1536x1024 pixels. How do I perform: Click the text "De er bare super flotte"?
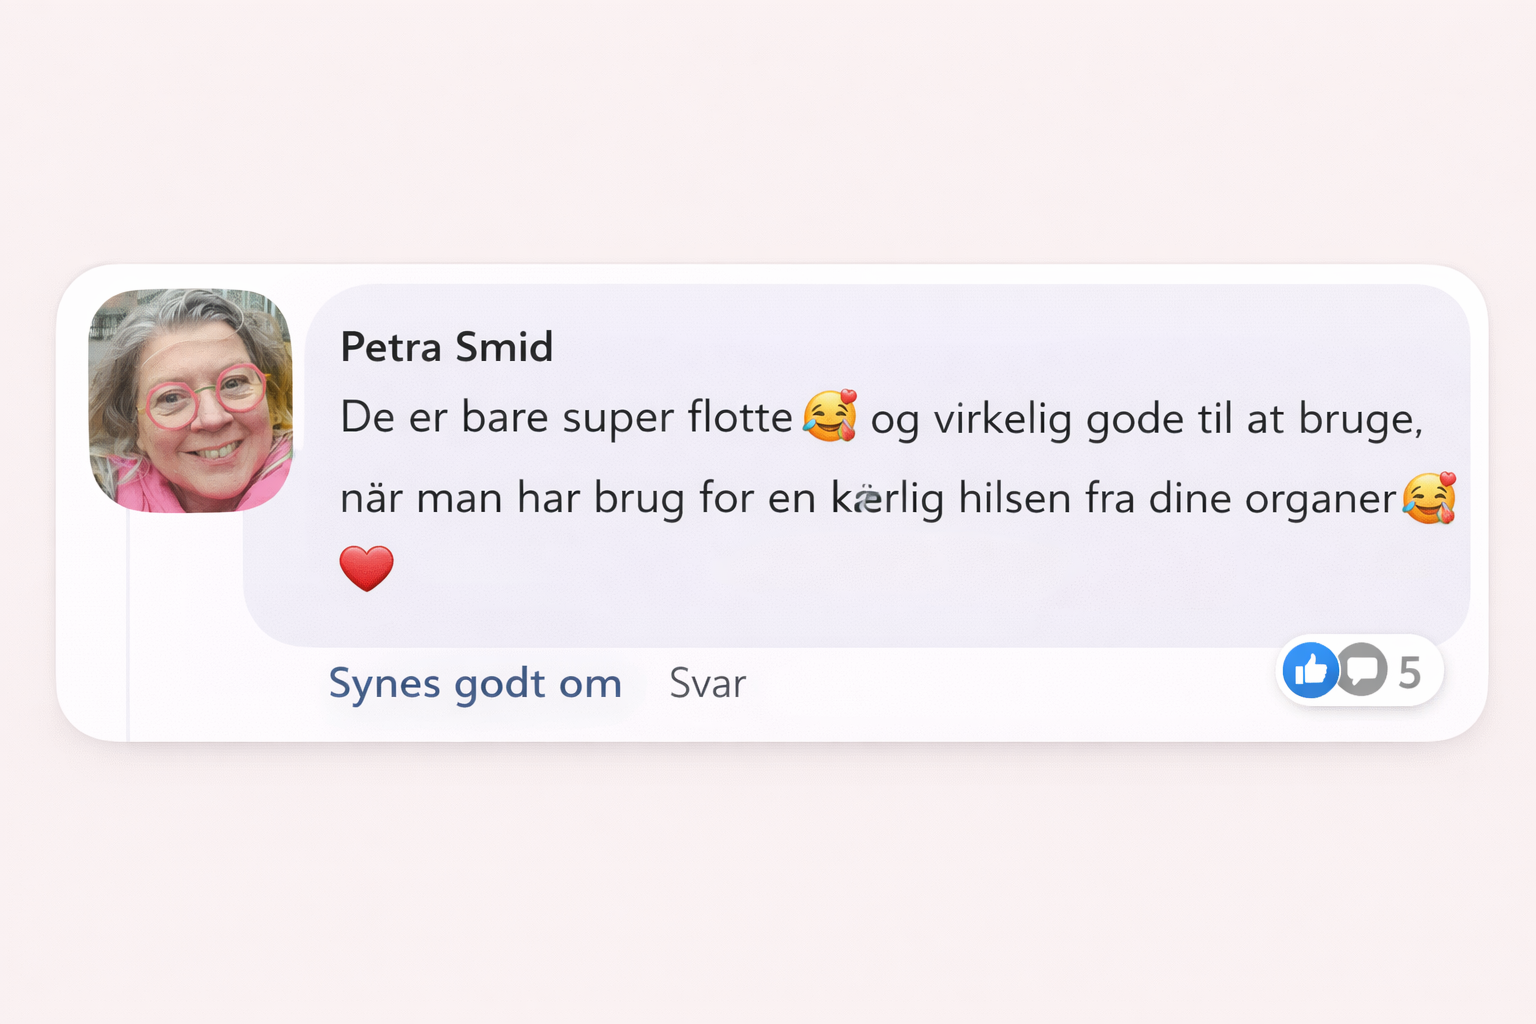[566, 418]
